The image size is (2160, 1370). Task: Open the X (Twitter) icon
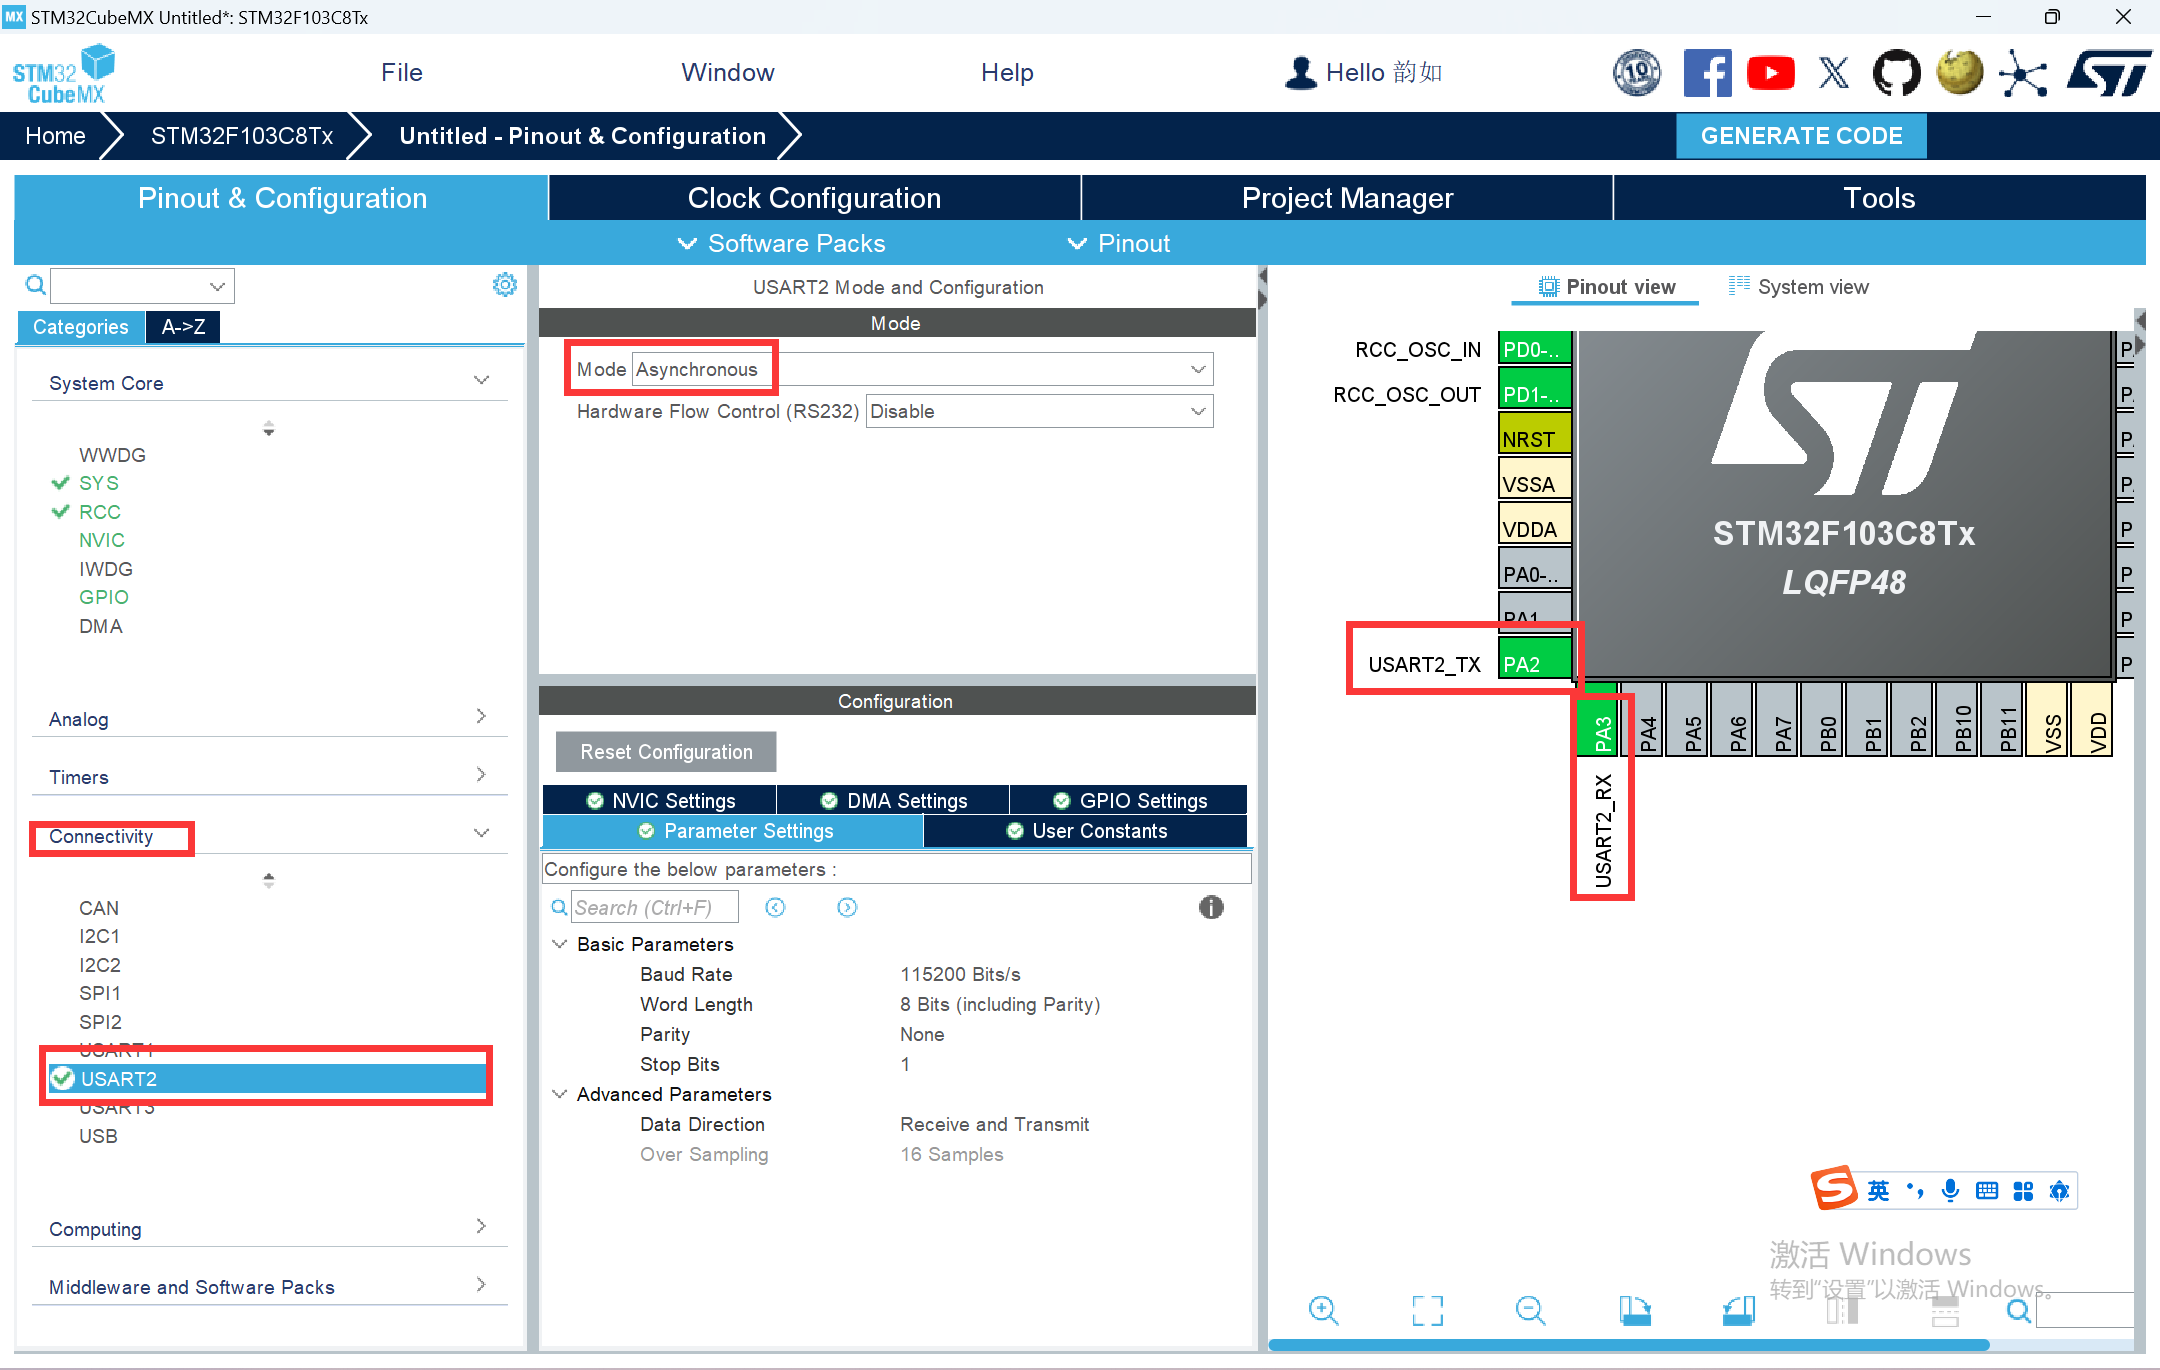click(1834, 73)
